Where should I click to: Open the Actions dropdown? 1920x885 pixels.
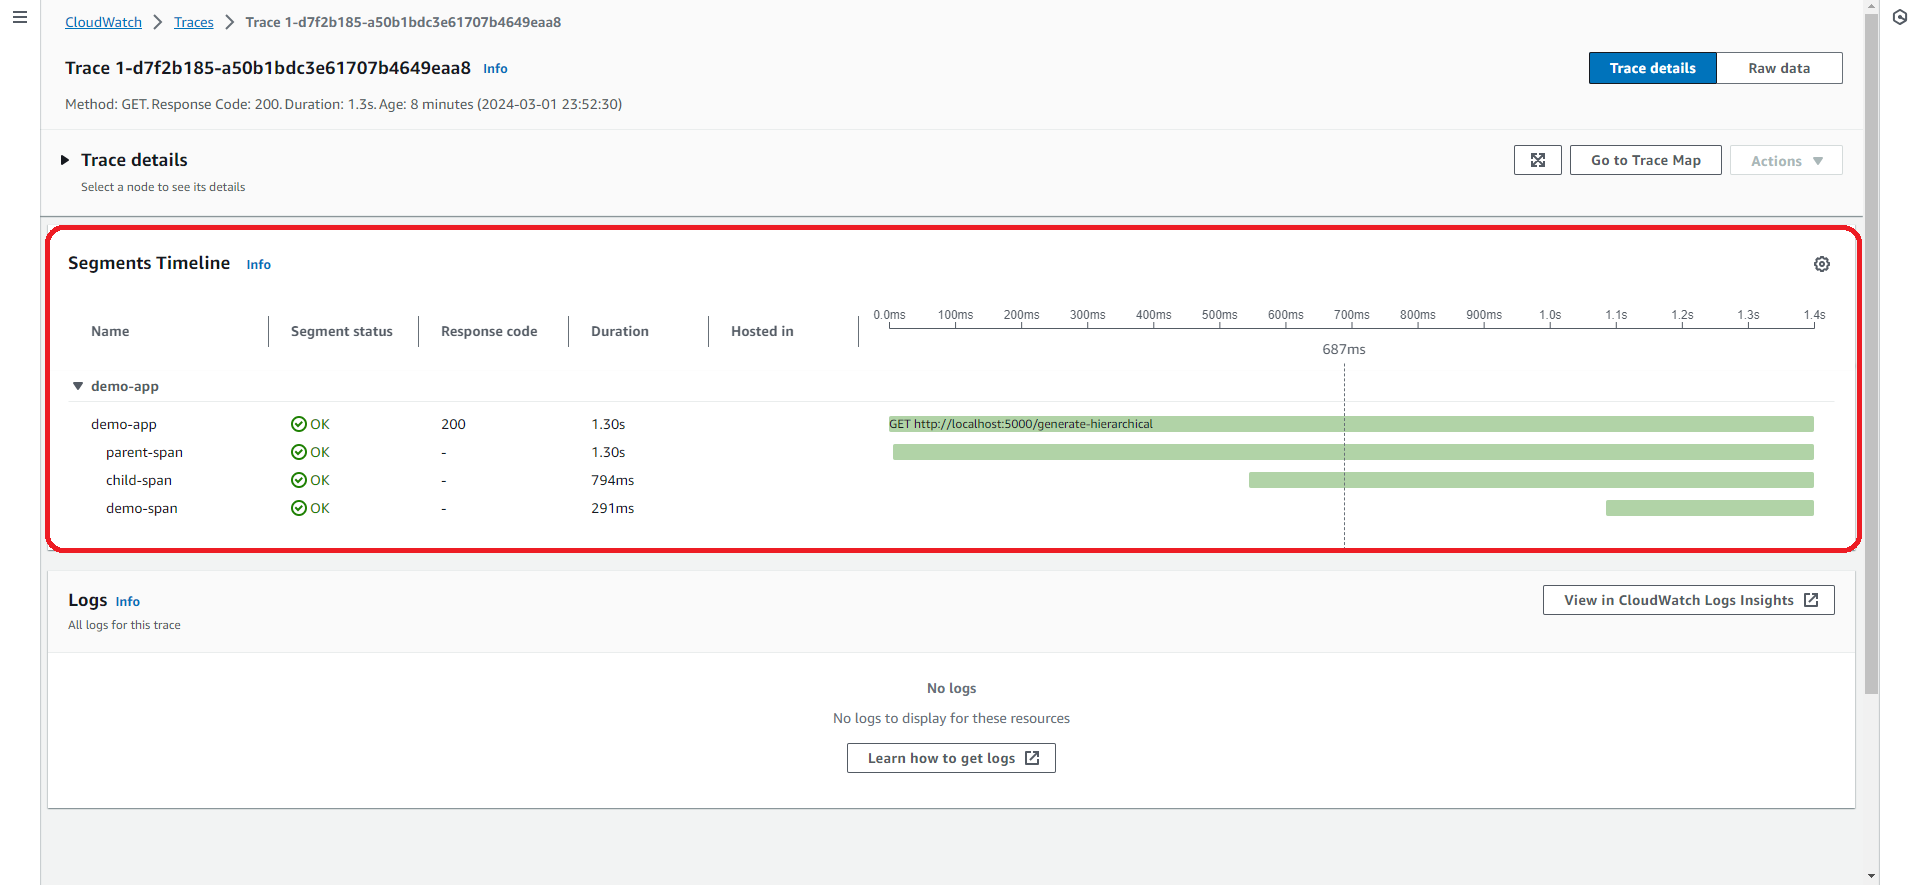(1785, 161)
